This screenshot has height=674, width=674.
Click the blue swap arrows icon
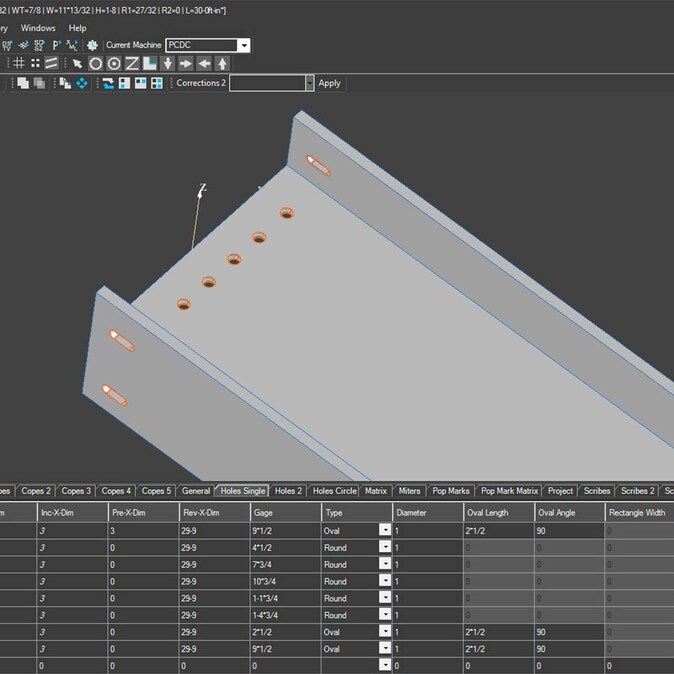(108, 83)
